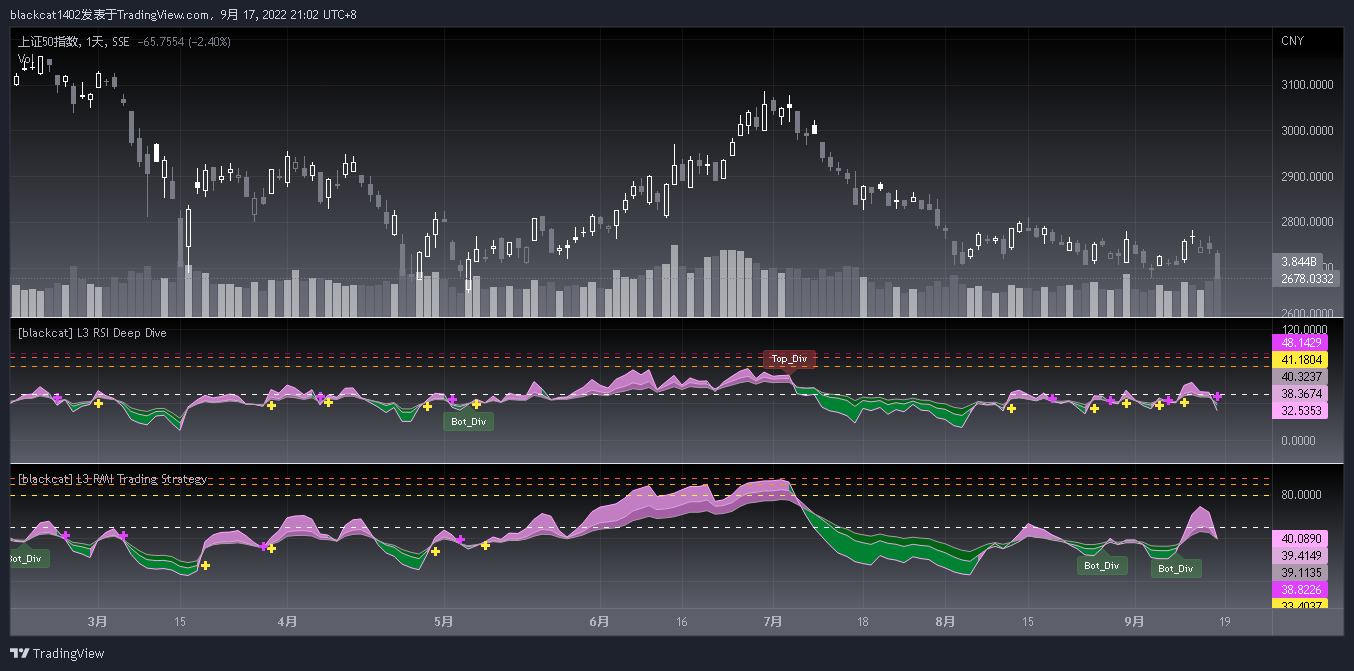
Task: Click the yellow 41.1804 value tag
Action: [x=1300, y=359]
